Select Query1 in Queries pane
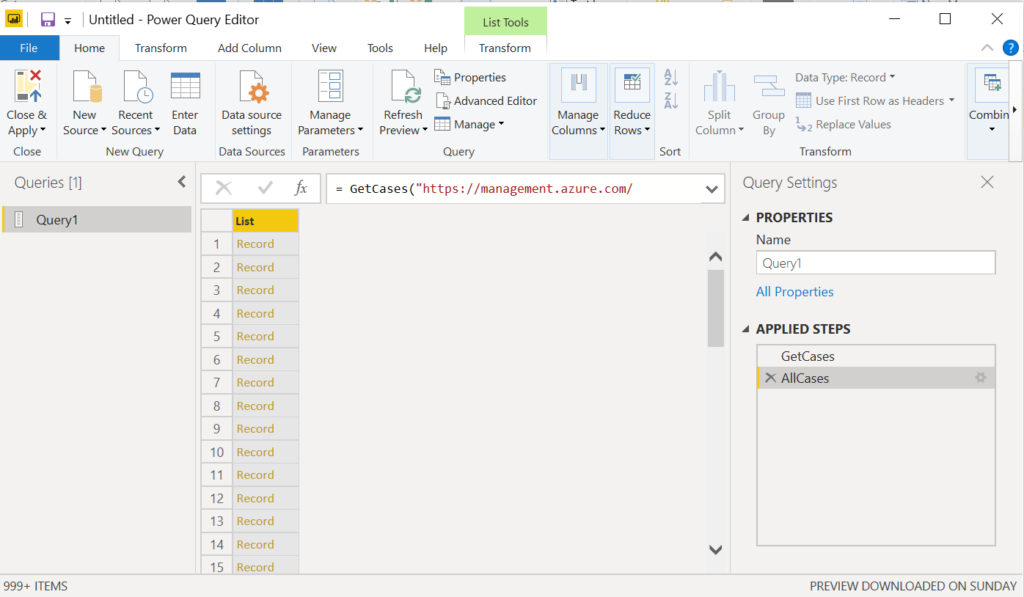The width and height of the screenshot is (1024, 597). click(97, 220)
